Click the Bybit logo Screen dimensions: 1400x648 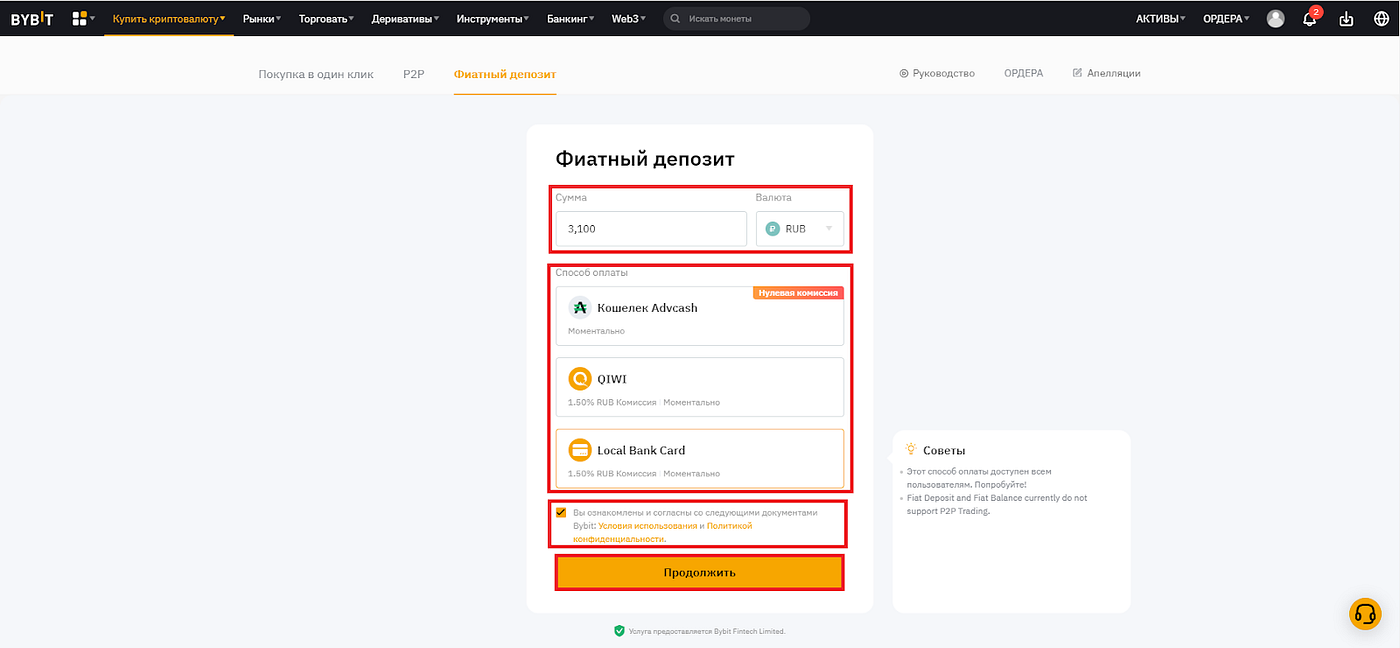(x=32, y=18)
